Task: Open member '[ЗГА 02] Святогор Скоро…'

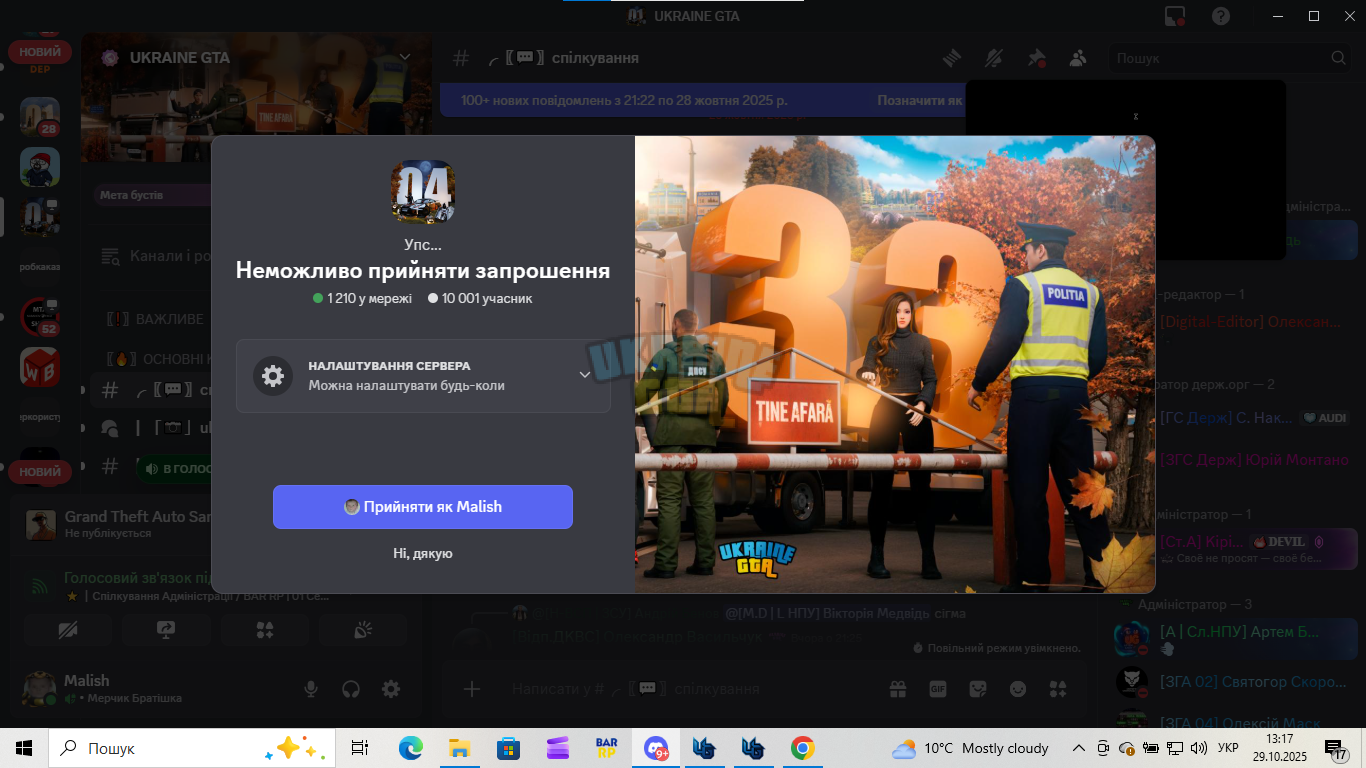Action: click(1237, 682)
